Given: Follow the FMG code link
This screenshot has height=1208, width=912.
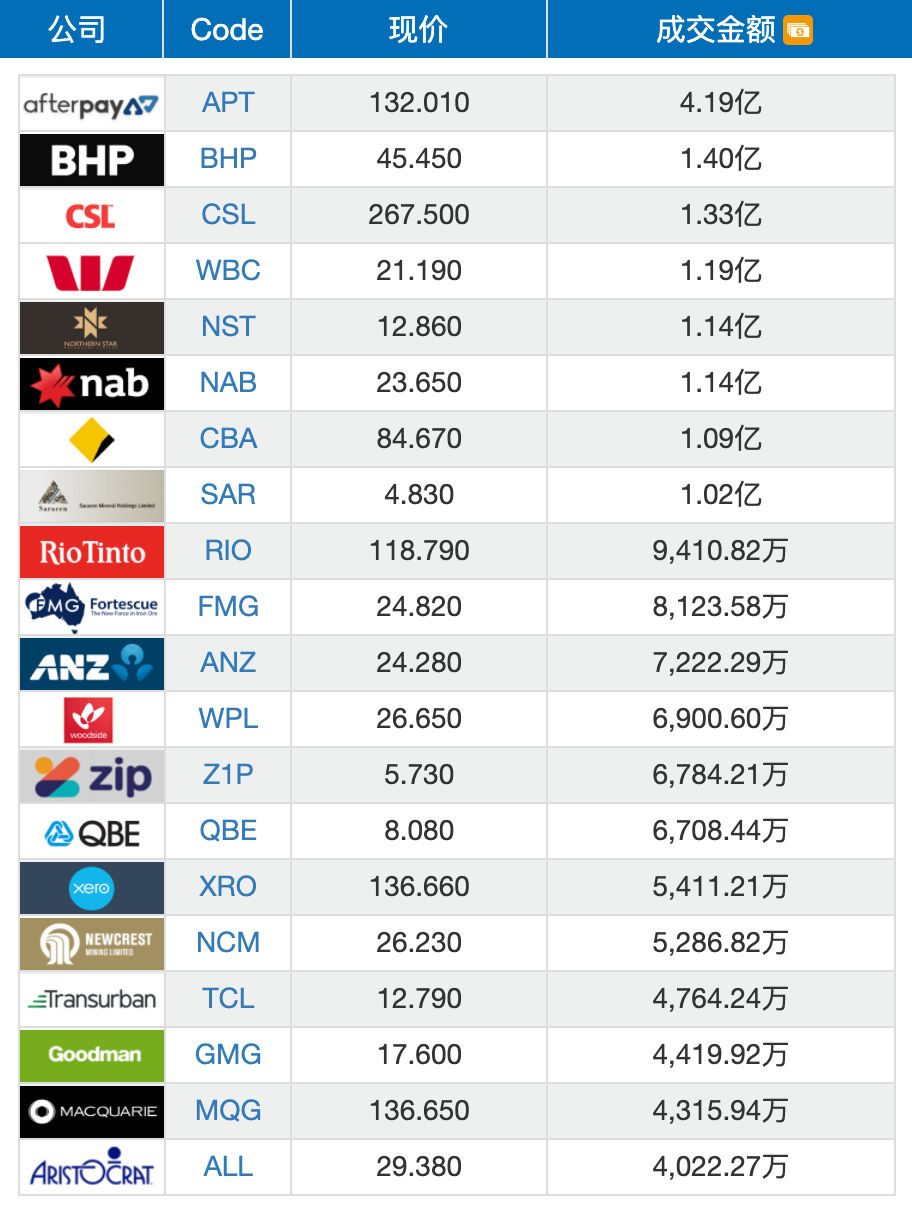Looking at the screenshot, I should click(228, 607).
